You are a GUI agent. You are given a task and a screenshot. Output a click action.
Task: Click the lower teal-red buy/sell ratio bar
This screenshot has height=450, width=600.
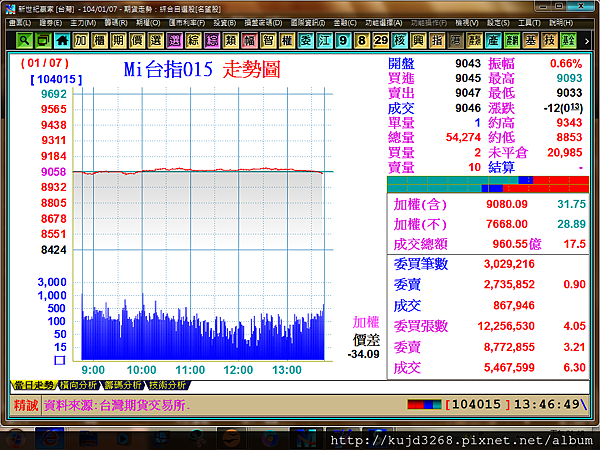click(488, 188)
